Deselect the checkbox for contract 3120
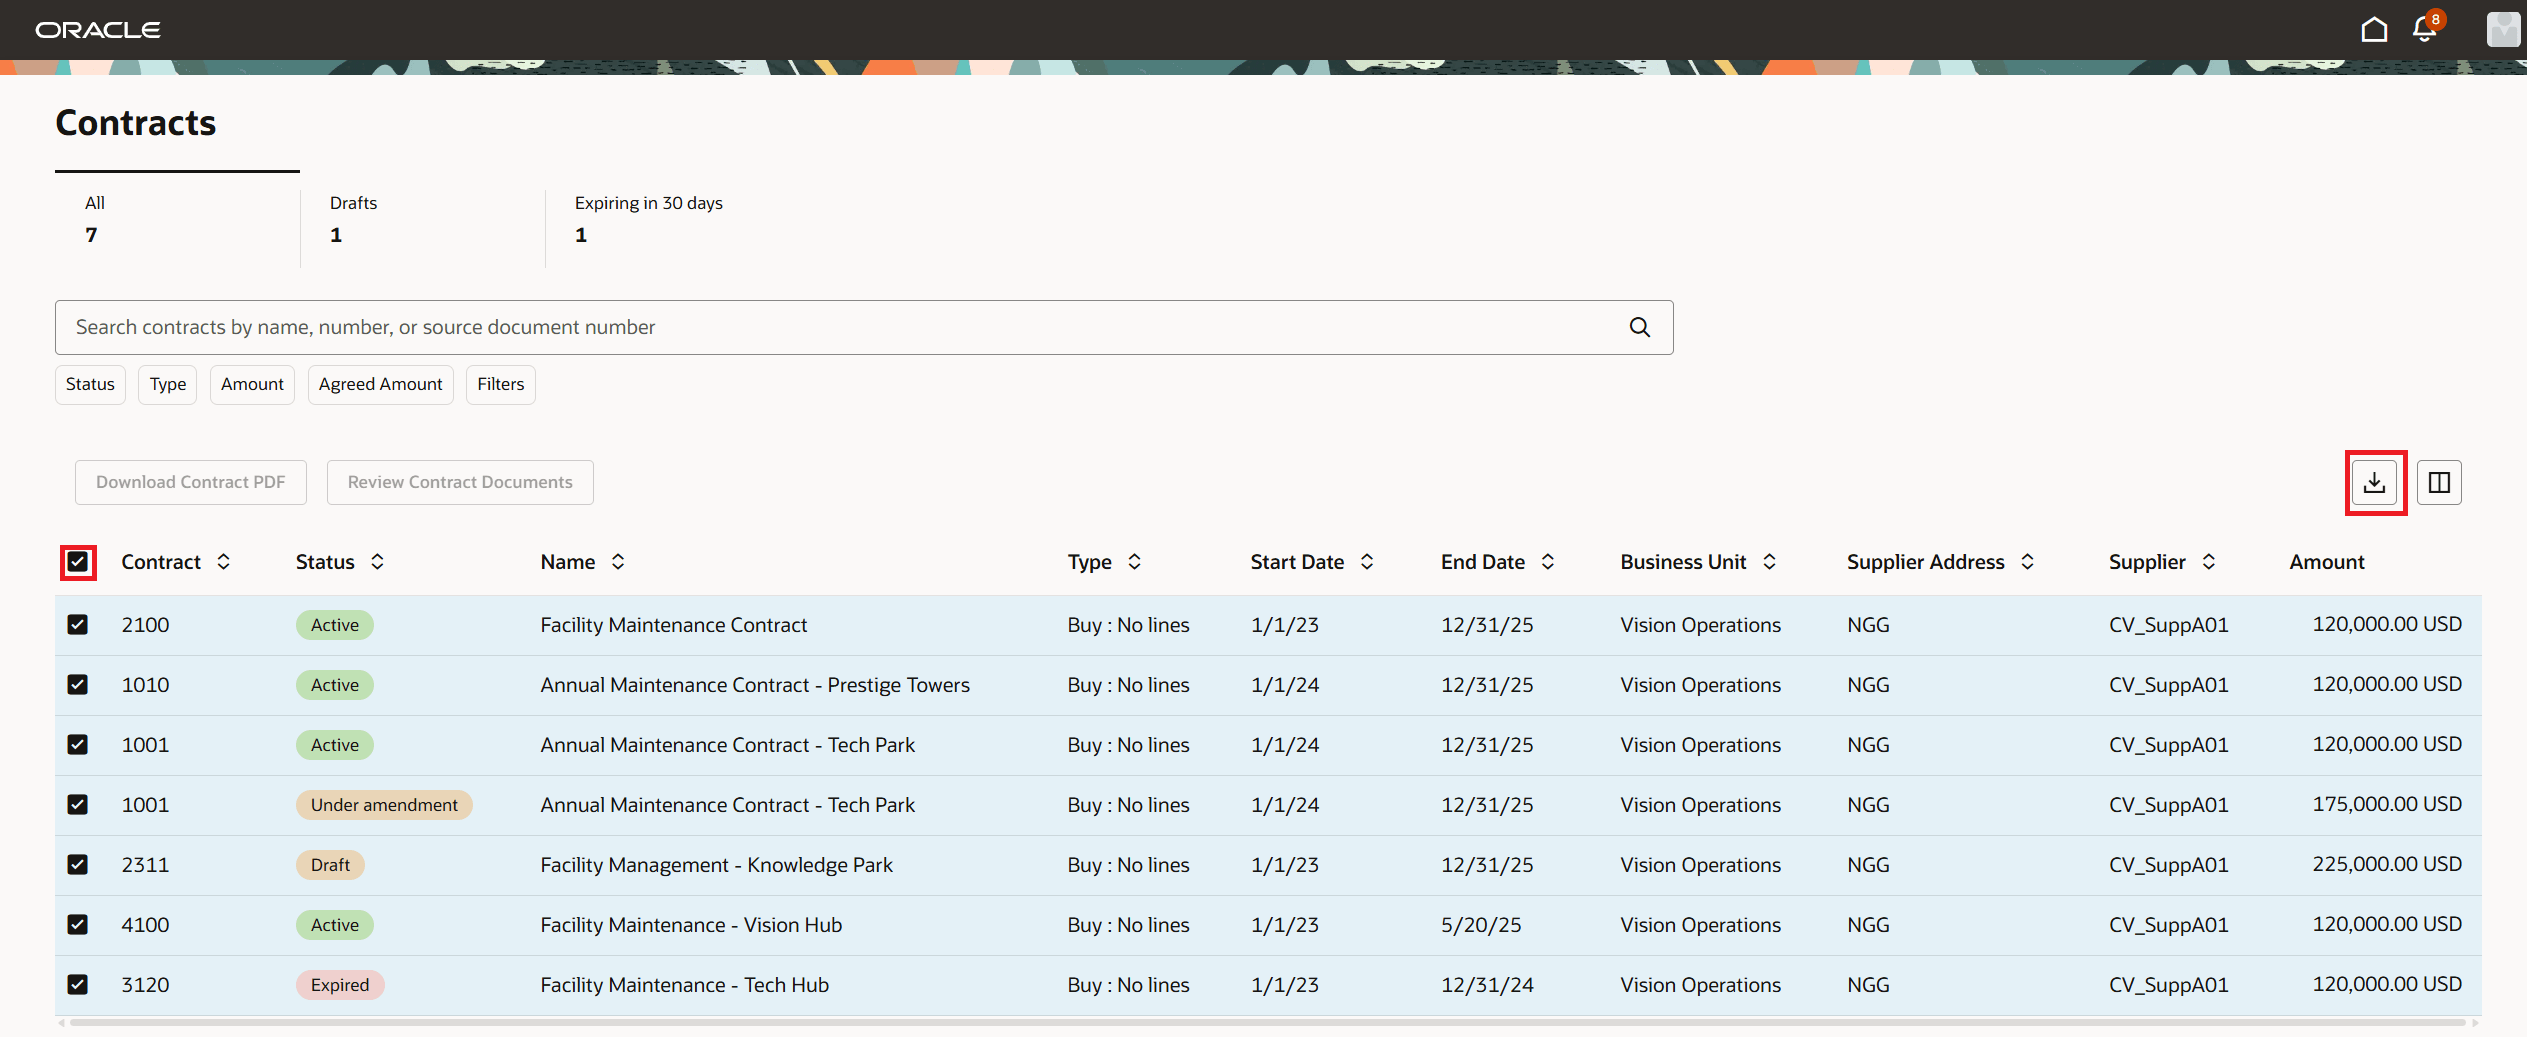Image resolution: width=2527 pixels, height=1037 pixels. point(77,984)
